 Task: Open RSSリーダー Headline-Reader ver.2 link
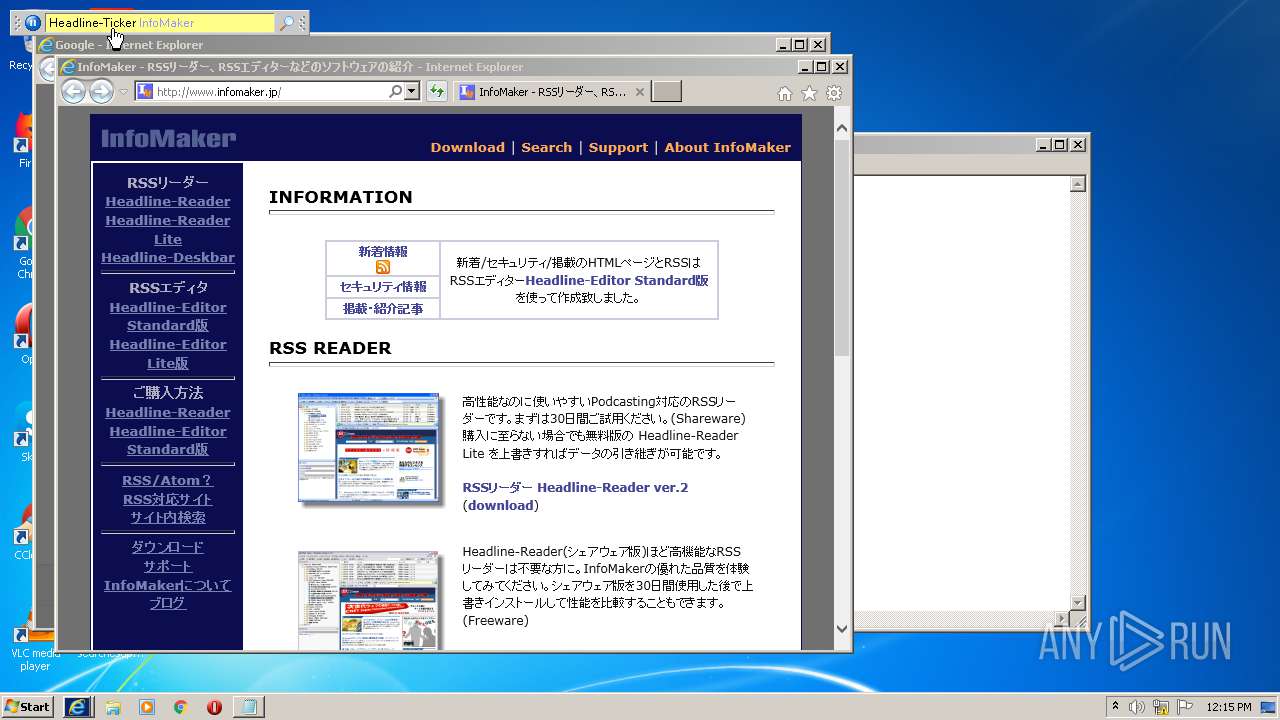click(x=575, y=488)
